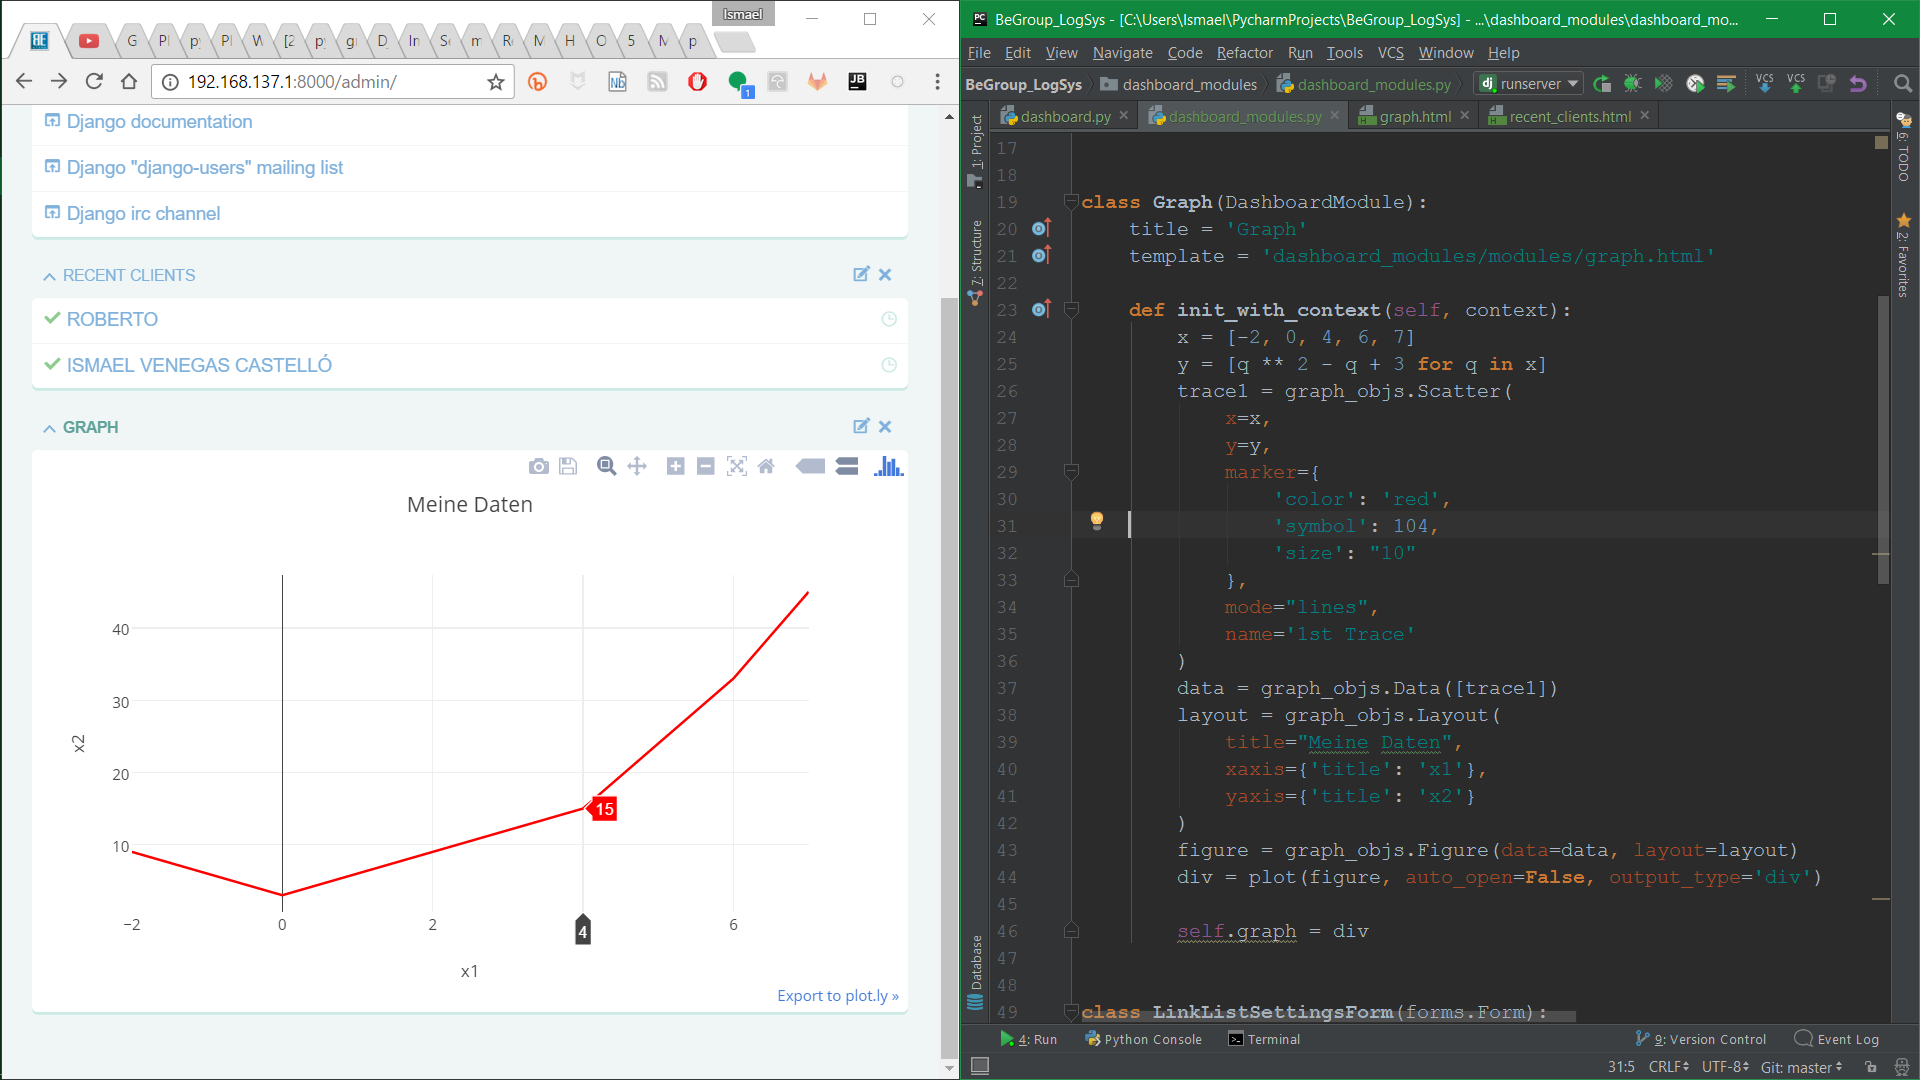Open the Refactor menu
The image size is (1920, 1080).
pyautogui.click(x=1244, y=53)
